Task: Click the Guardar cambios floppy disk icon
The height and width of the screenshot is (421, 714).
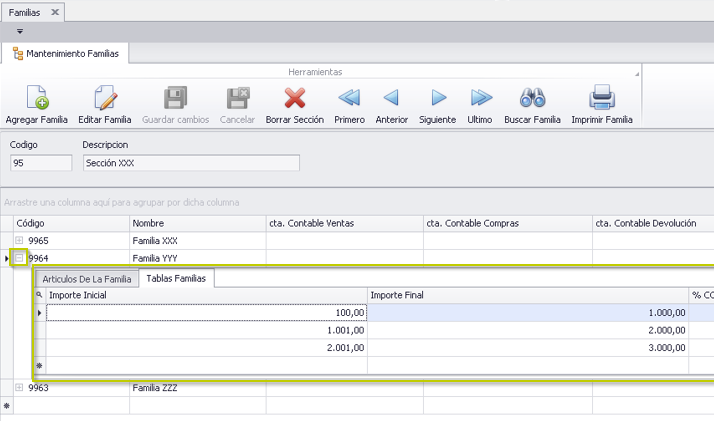Action: pyautogui.click(x=175, y=97)
